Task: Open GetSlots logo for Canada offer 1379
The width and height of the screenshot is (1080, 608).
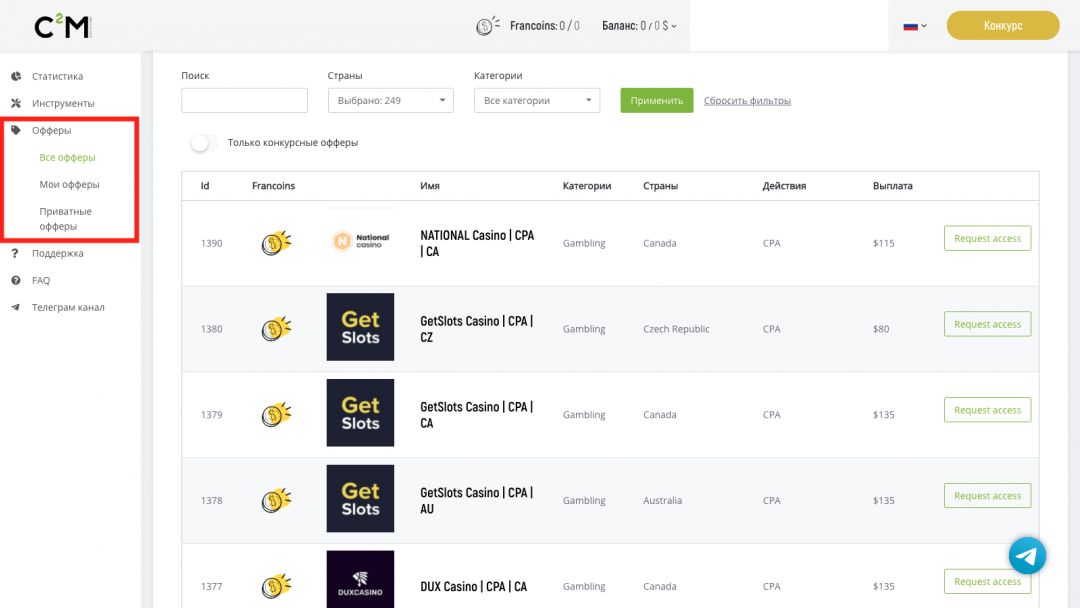Action: tap(360, 413)
